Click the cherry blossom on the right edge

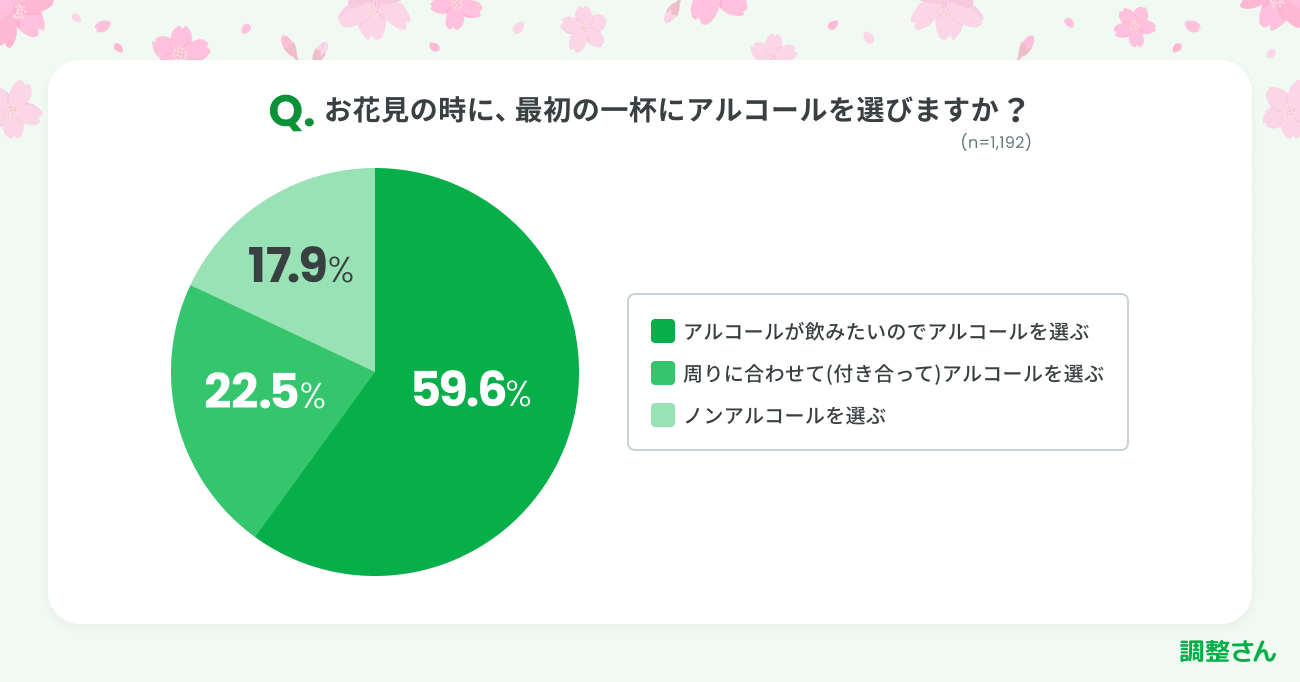point(1283,107)
